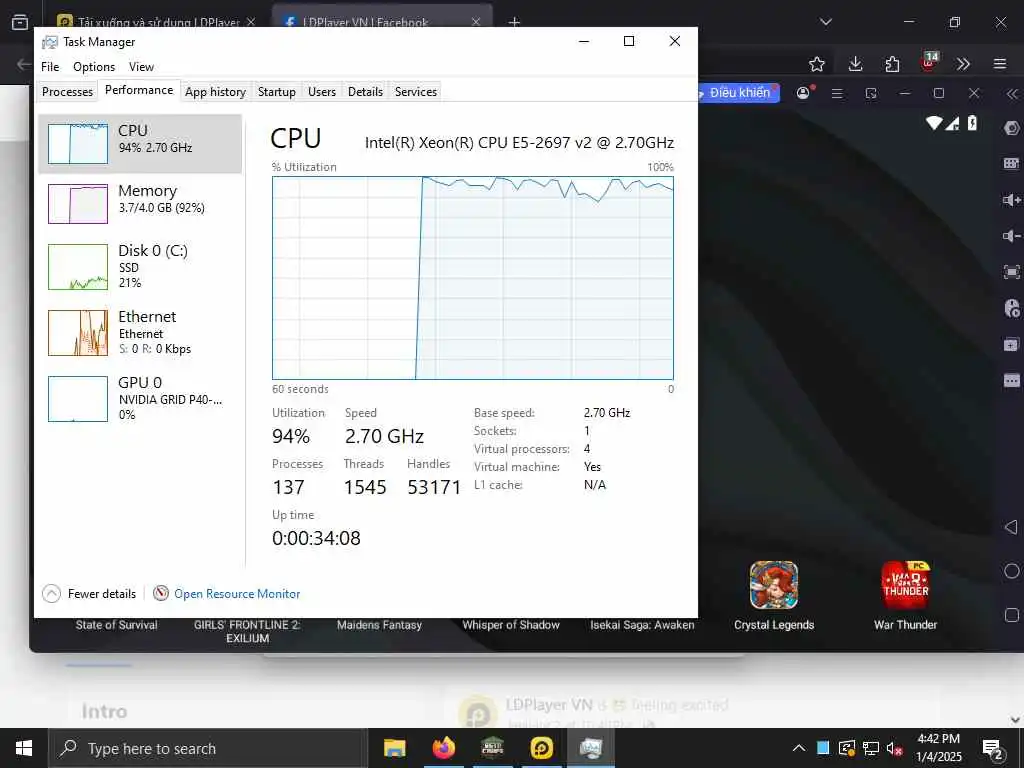
Task: Click Isekai Saga: Awaken app label
Action: click(642, 625)
